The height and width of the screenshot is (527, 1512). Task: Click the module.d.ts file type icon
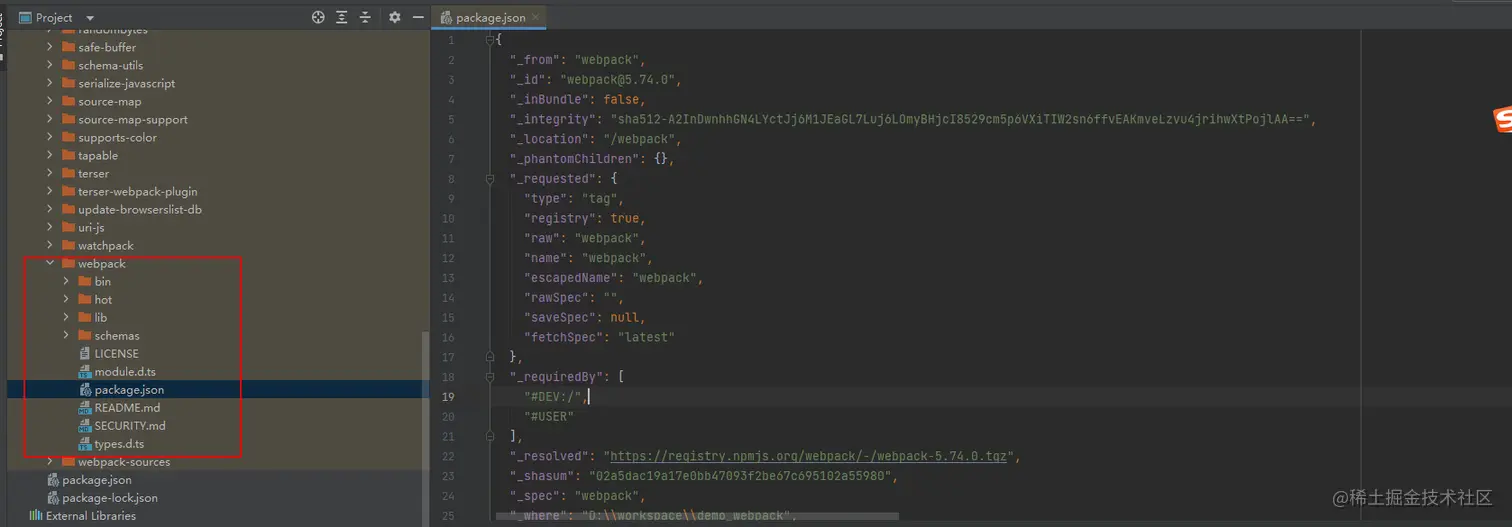pos(85,371)
